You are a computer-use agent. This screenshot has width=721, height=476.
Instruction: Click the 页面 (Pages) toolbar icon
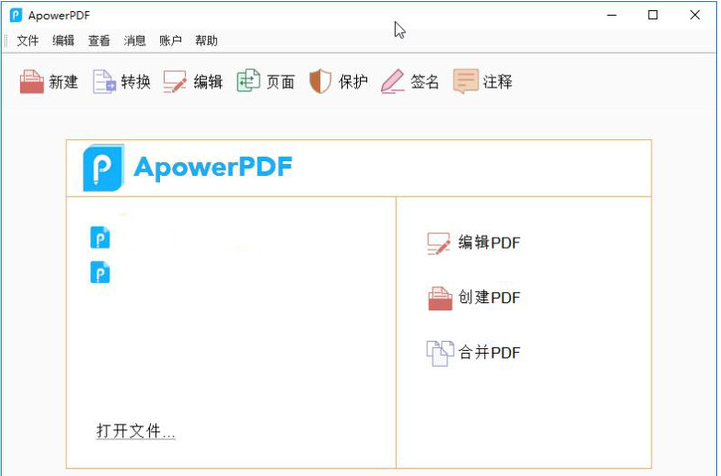tap(248, 81)
